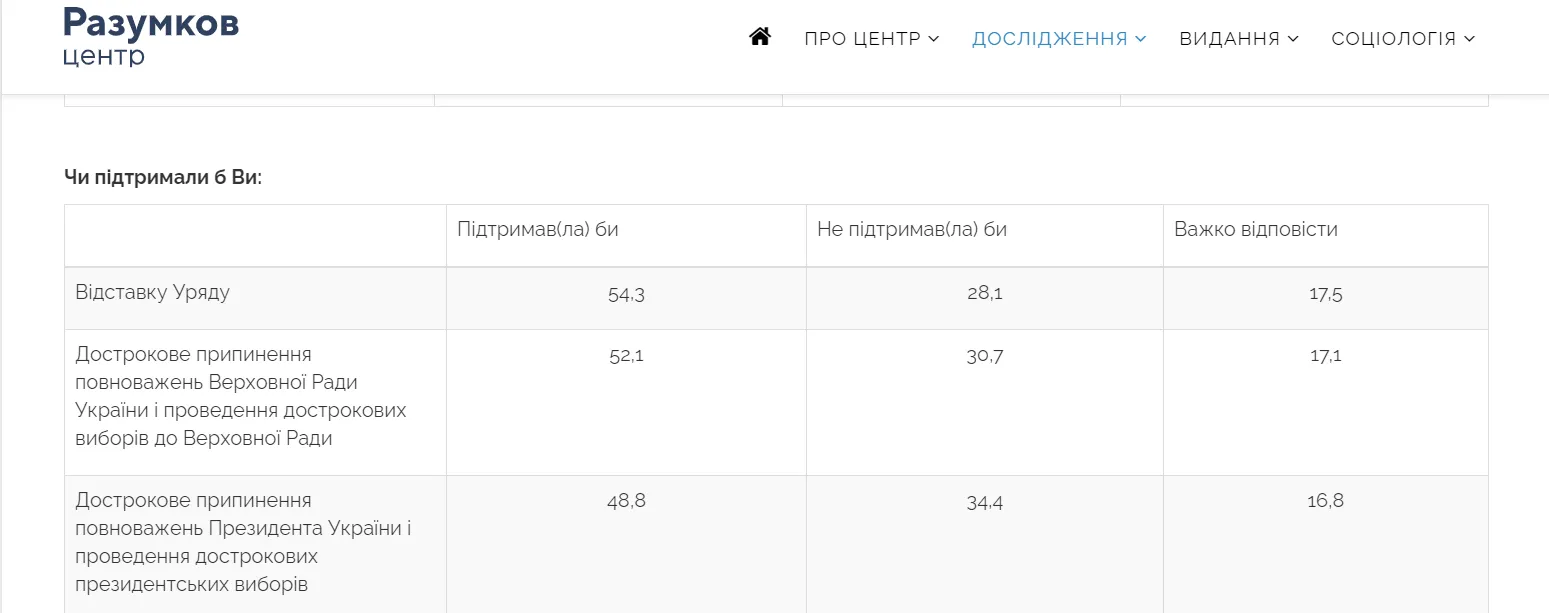
Task: Click the home icon in navigation bar
Action: [760, 37]
